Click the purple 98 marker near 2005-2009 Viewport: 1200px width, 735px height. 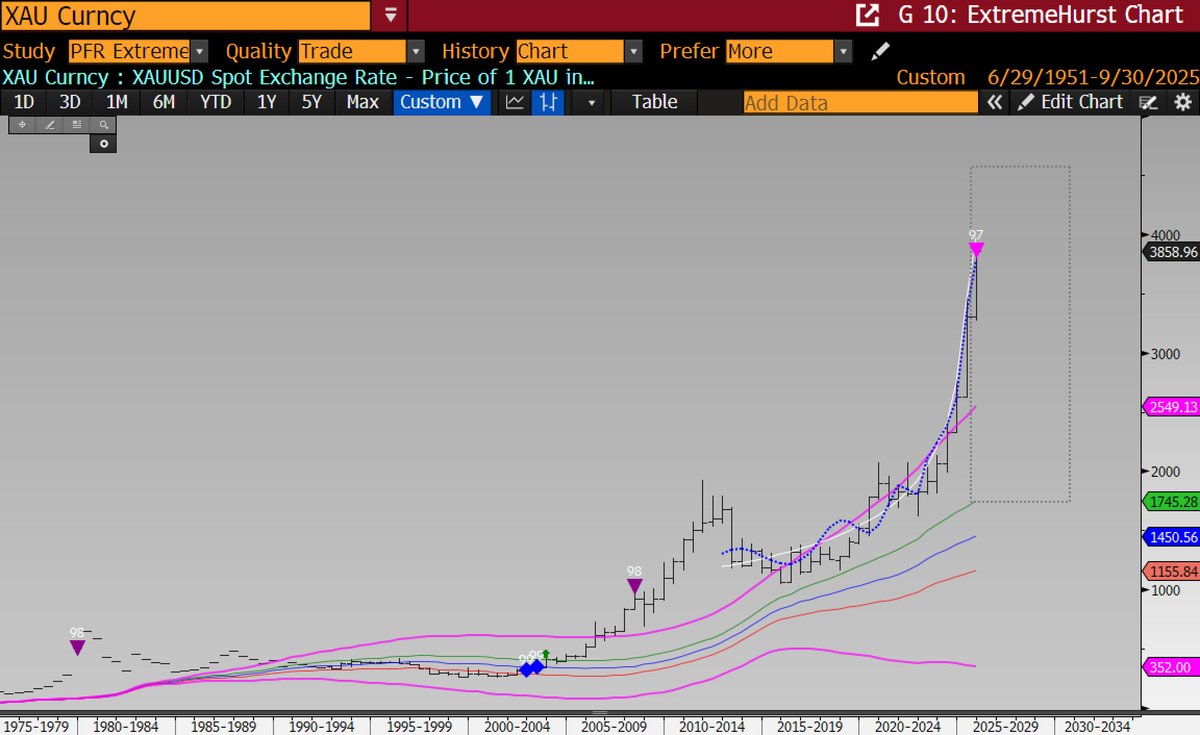tap(634, 586)
